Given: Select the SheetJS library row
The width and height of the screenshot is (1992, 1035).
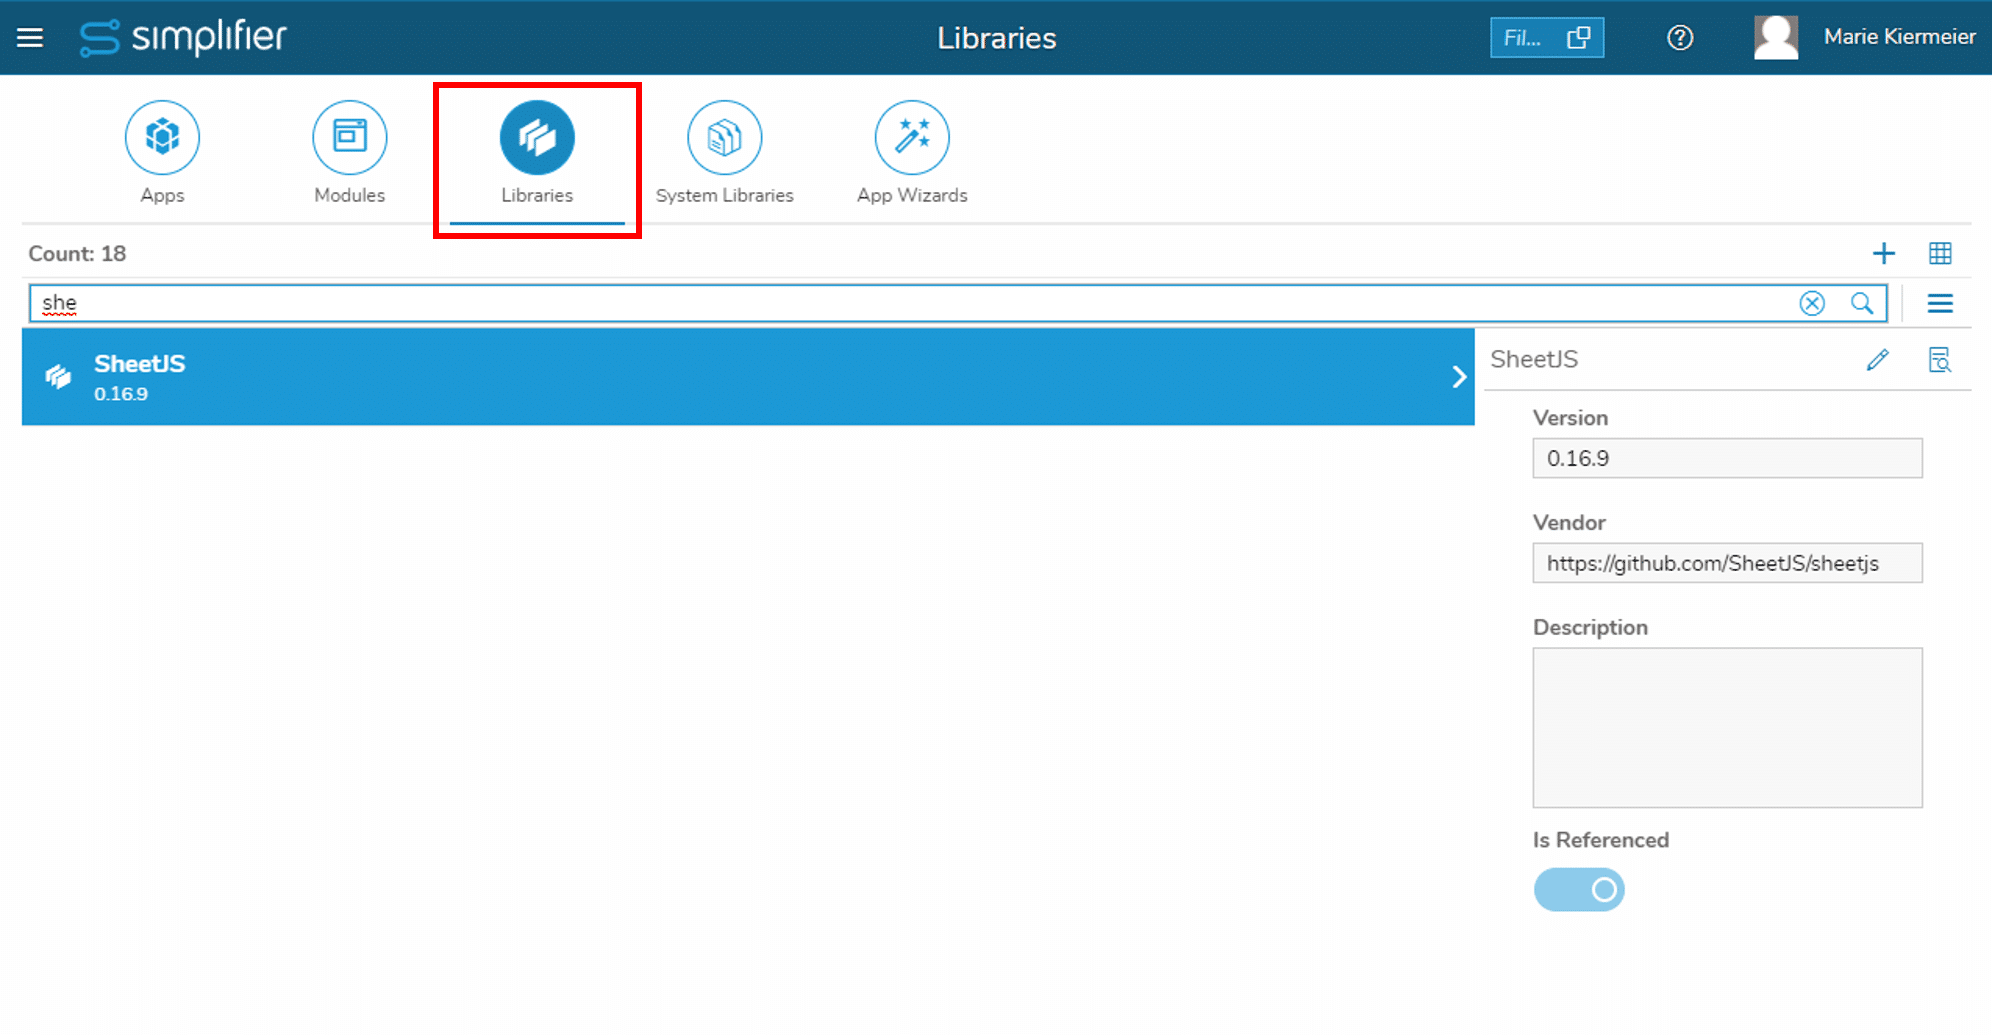Looking at the screenshot, I should pos(748,377).
